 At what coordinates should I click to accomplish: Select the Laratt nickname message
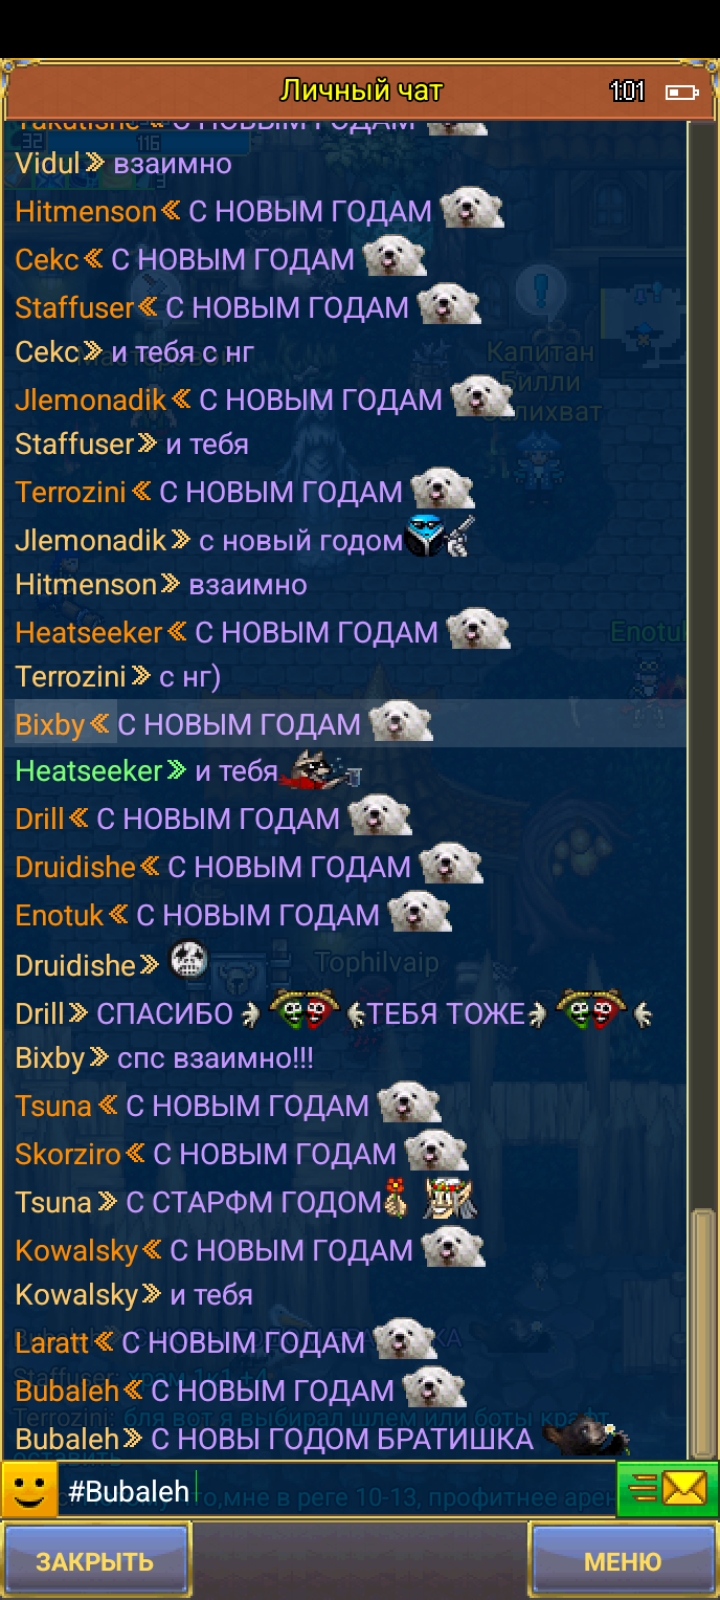point(226,1341)
